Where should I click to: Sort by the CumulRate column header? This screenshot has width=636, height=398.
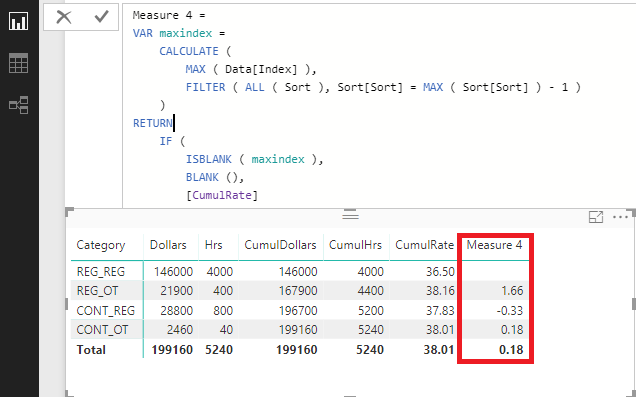point(424,245)
